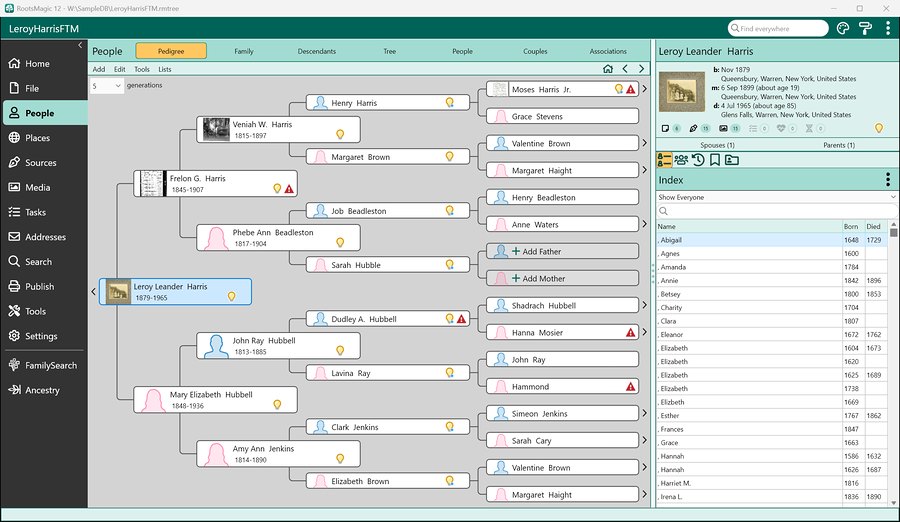Expand ancestors beyond Simeon Jenkins
Image resolution: width=900 pixels, height=522 pixels.
pyautogui.click(x=645, y=413)
